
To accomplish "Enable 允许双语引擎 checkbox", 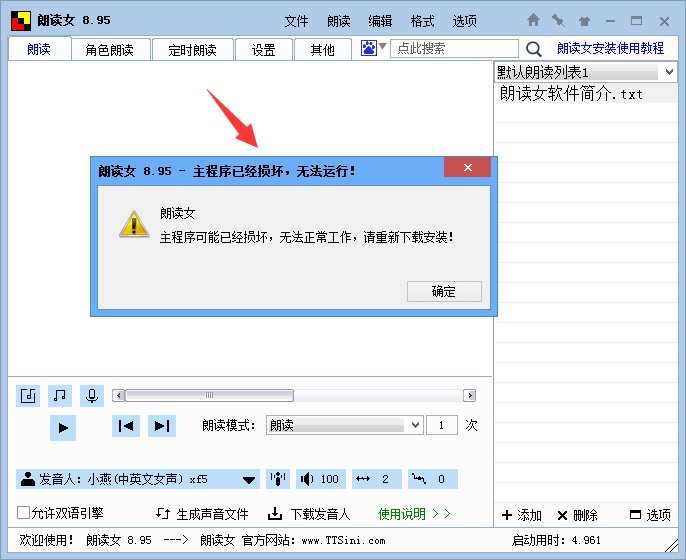I will (23, 512).
